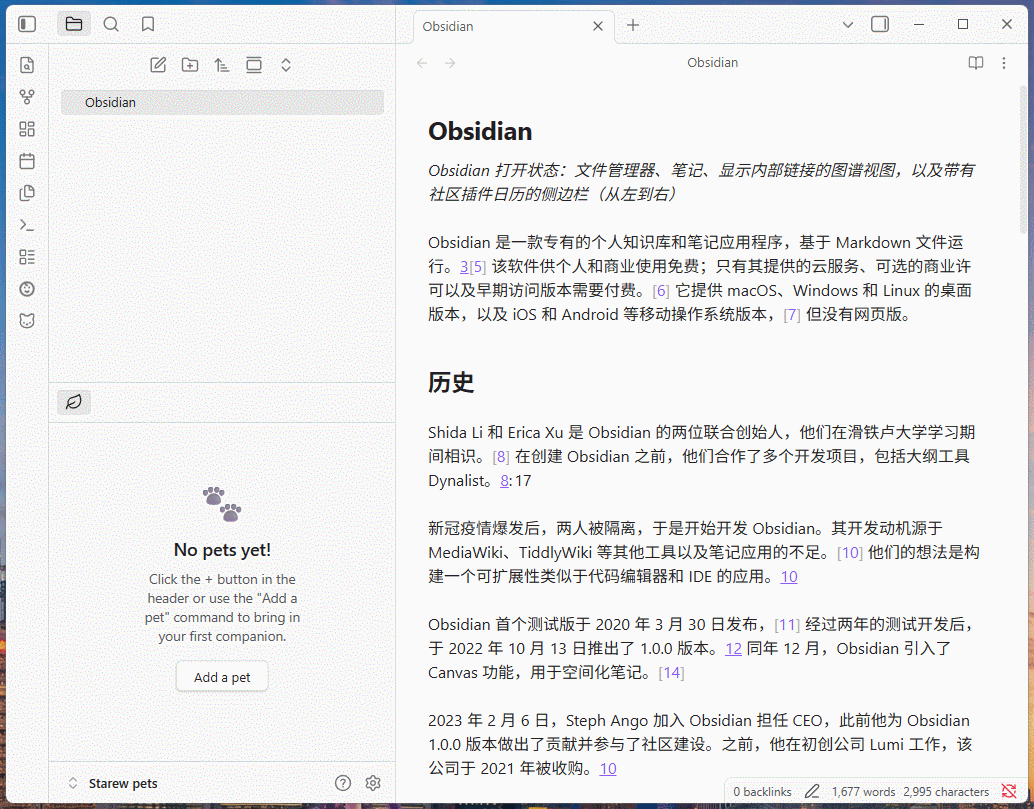Collapse the left sidebar toggle icon
Viewport: 1034px width, 809px height.
point(27,24)
